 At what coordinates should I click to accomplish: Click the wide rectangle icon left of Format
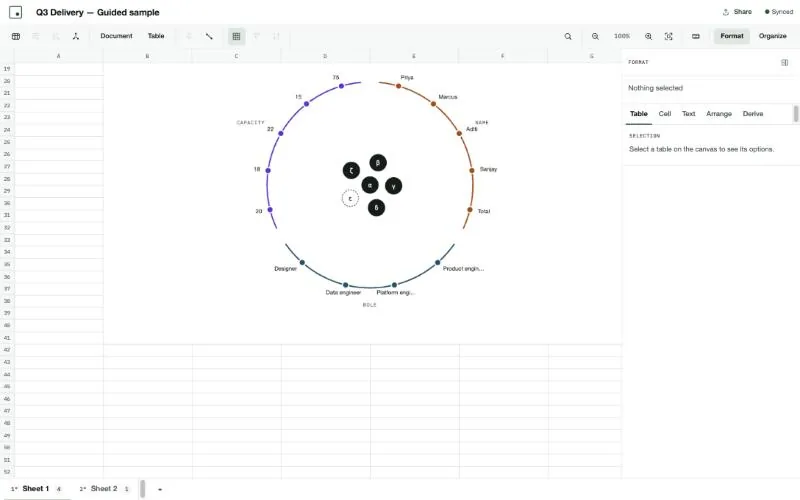point(695,36)
